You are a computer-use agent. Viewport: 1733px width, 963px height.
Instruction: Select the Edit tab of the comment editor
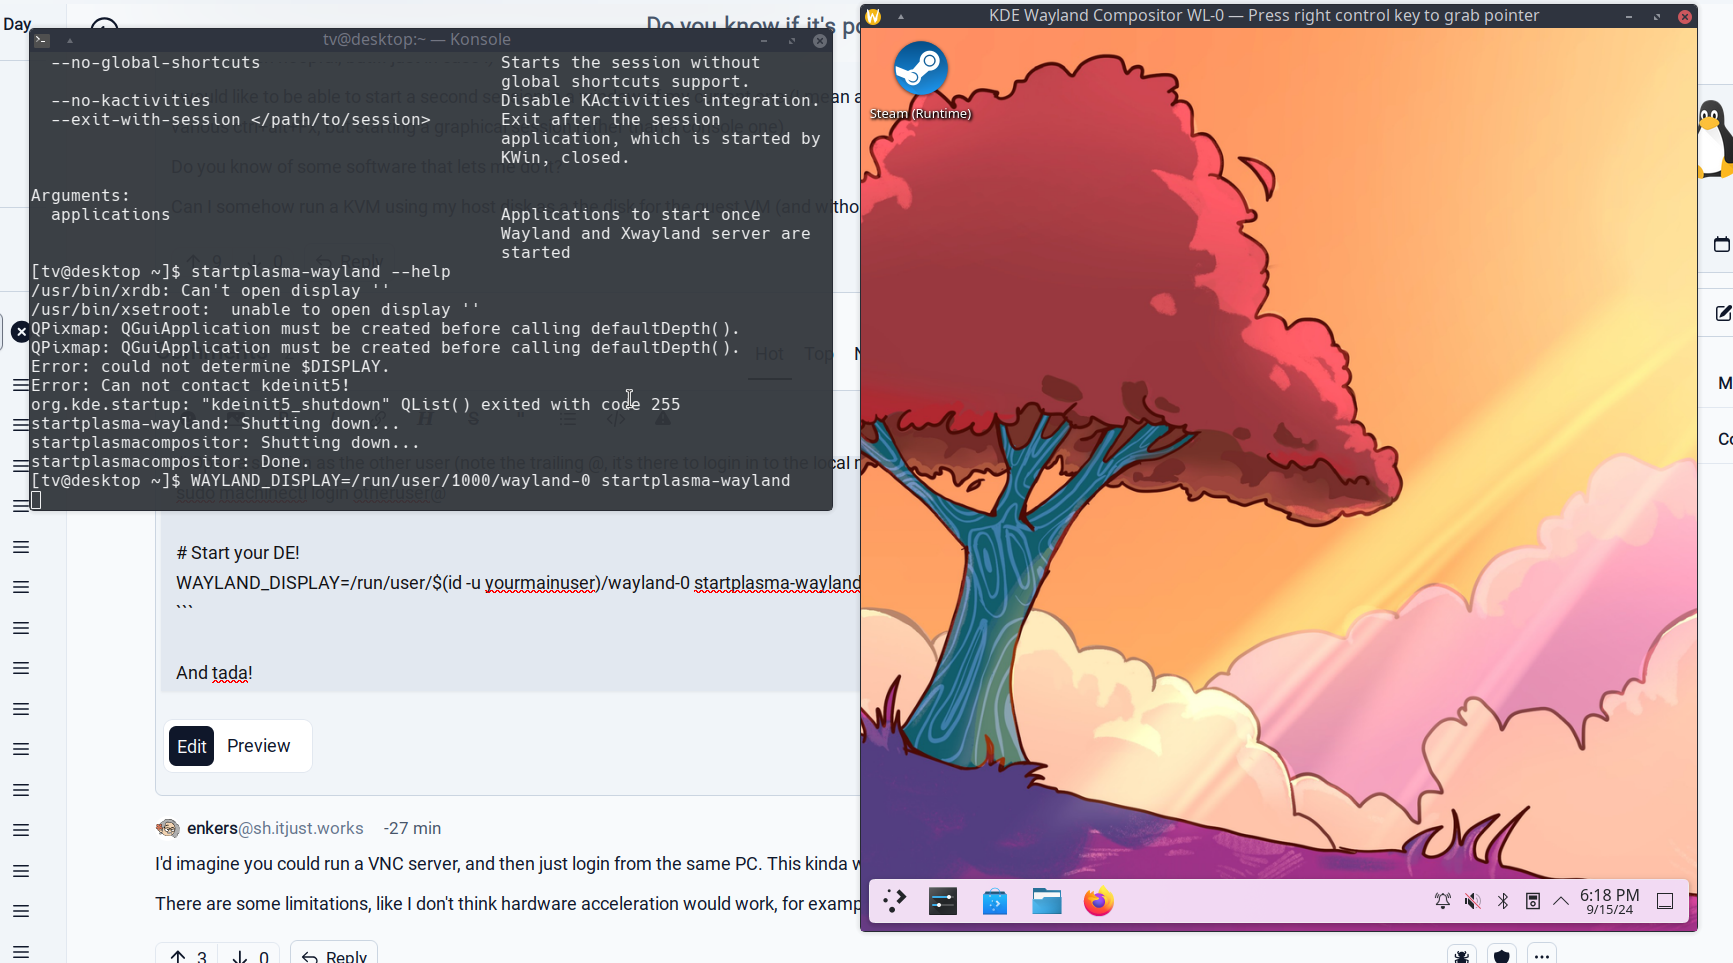click(191, 746)
